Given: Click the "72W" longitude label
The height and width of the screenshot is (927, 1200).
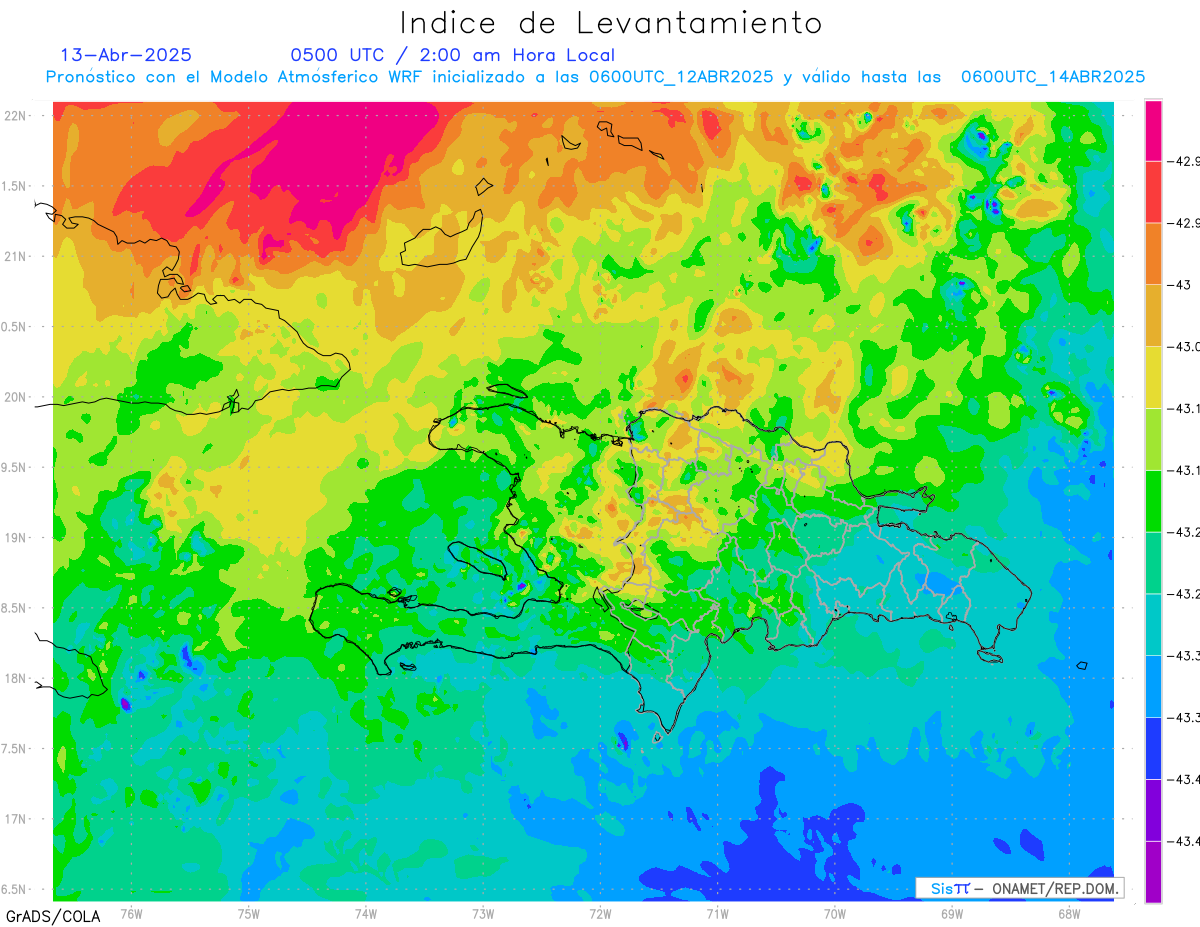Looking at the screenshot, I should tap(600, 913).
